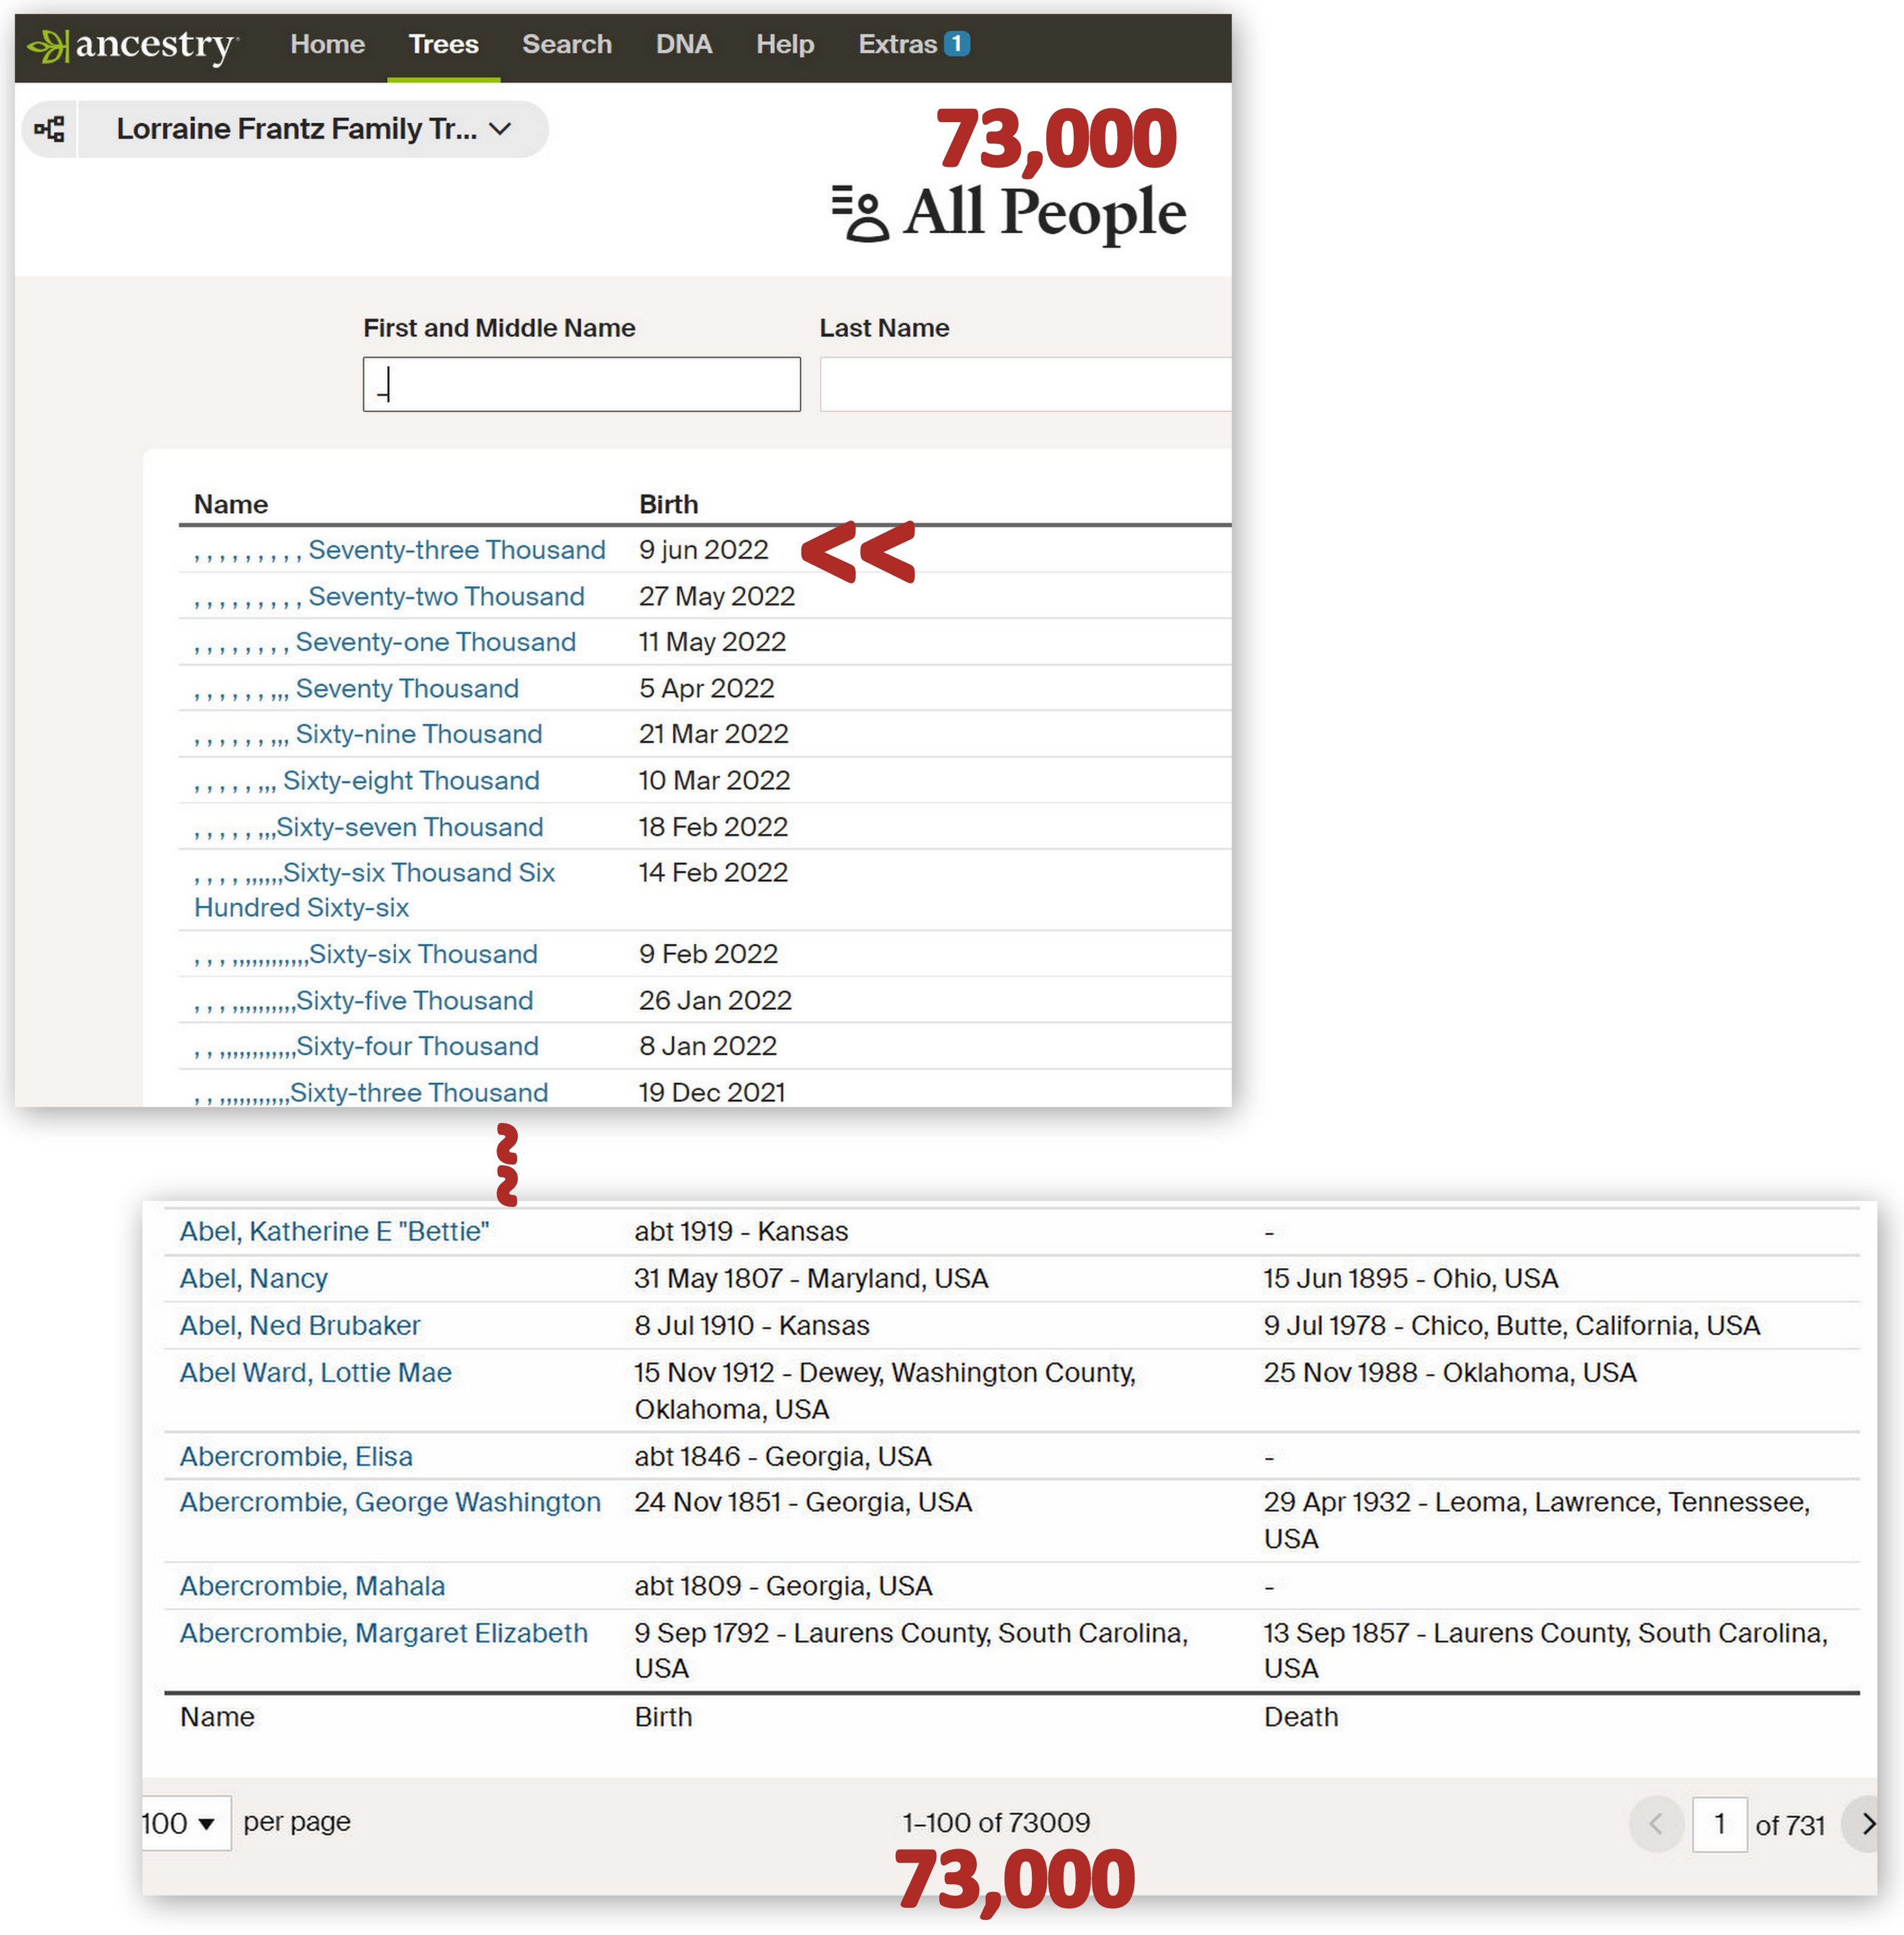Viewport: 1904px width, 1935px height.
Task: Click the tree view icon button
Action: [x=49, y=129]
